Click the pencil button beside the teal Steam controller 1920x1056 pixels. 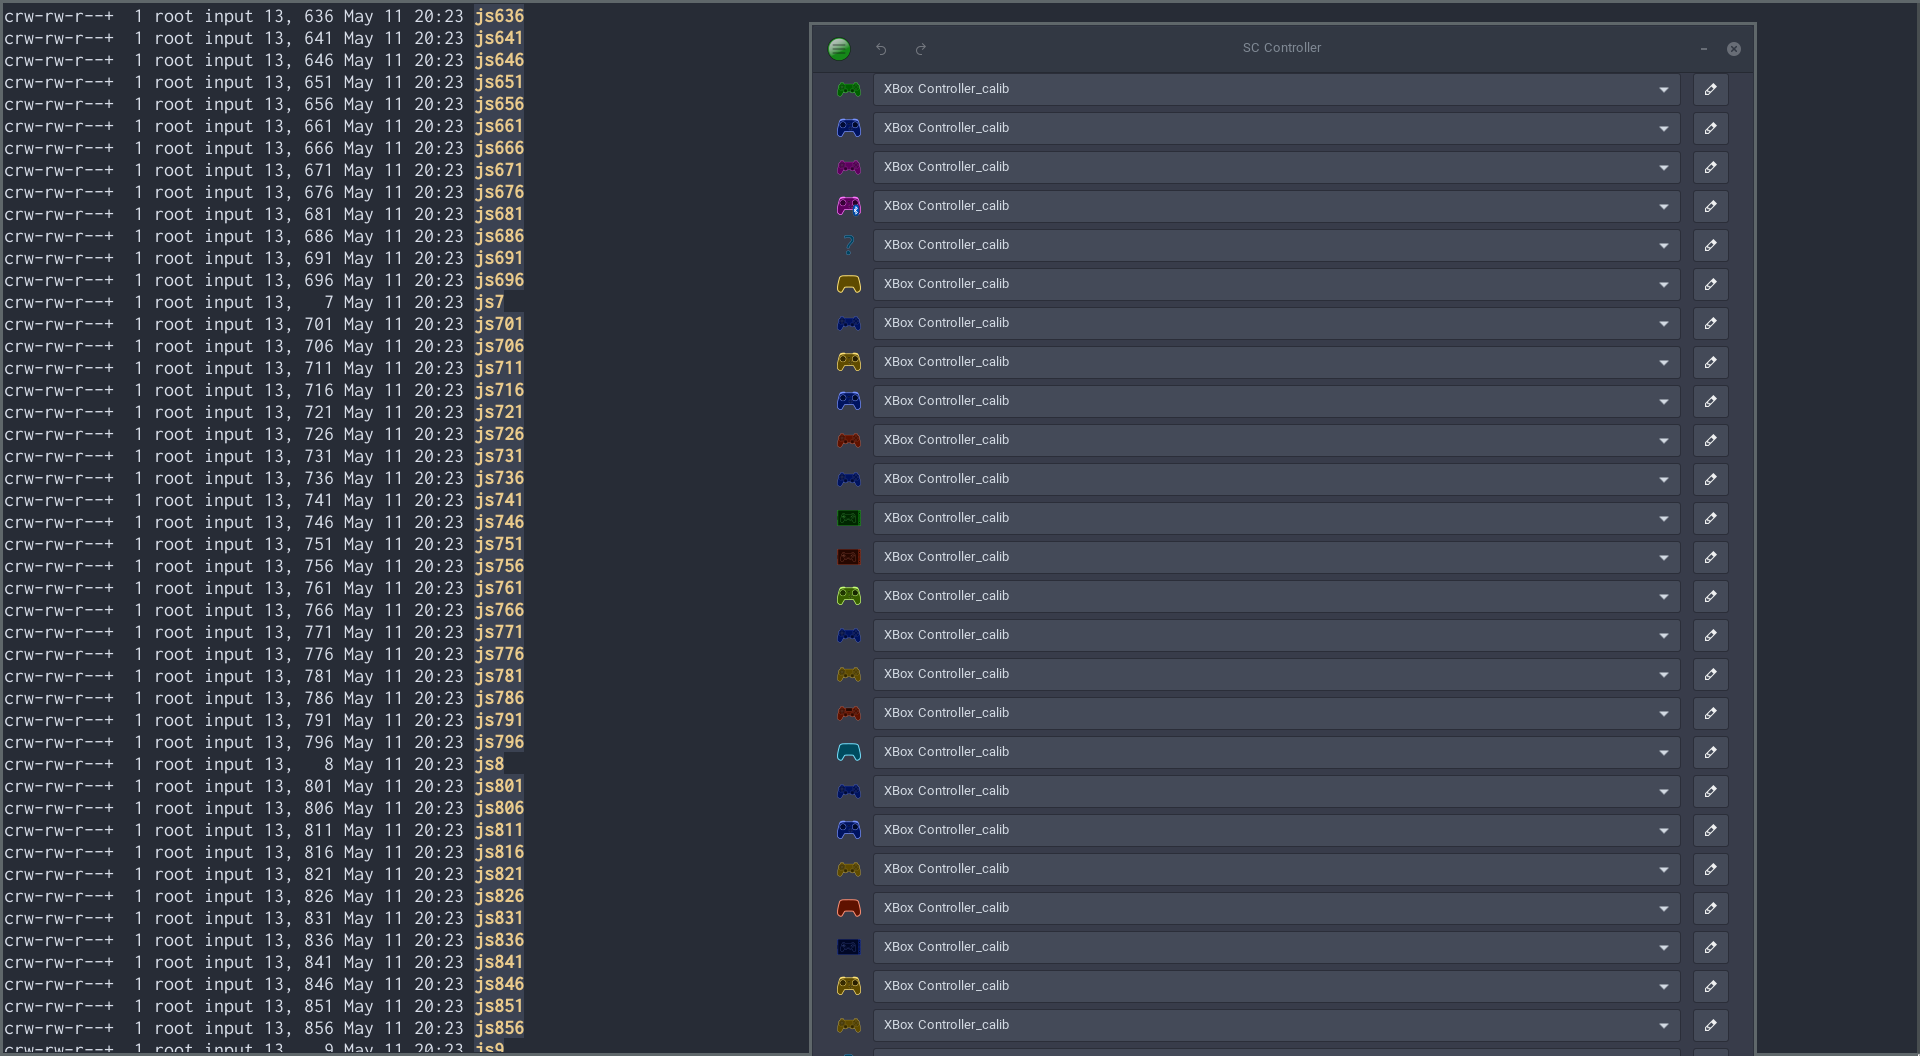point(1710,752)
